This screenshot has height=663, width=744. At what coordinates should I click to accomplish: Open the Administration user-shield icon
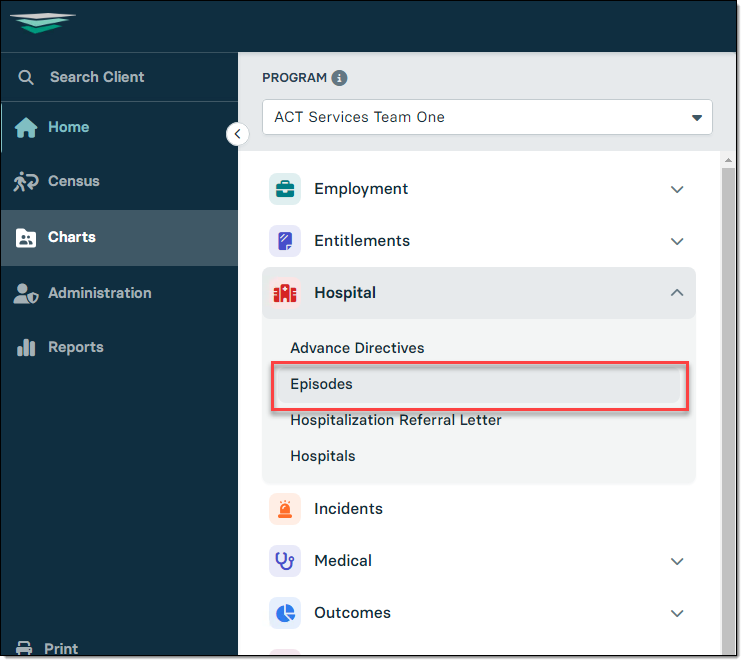tap(26, 294)
